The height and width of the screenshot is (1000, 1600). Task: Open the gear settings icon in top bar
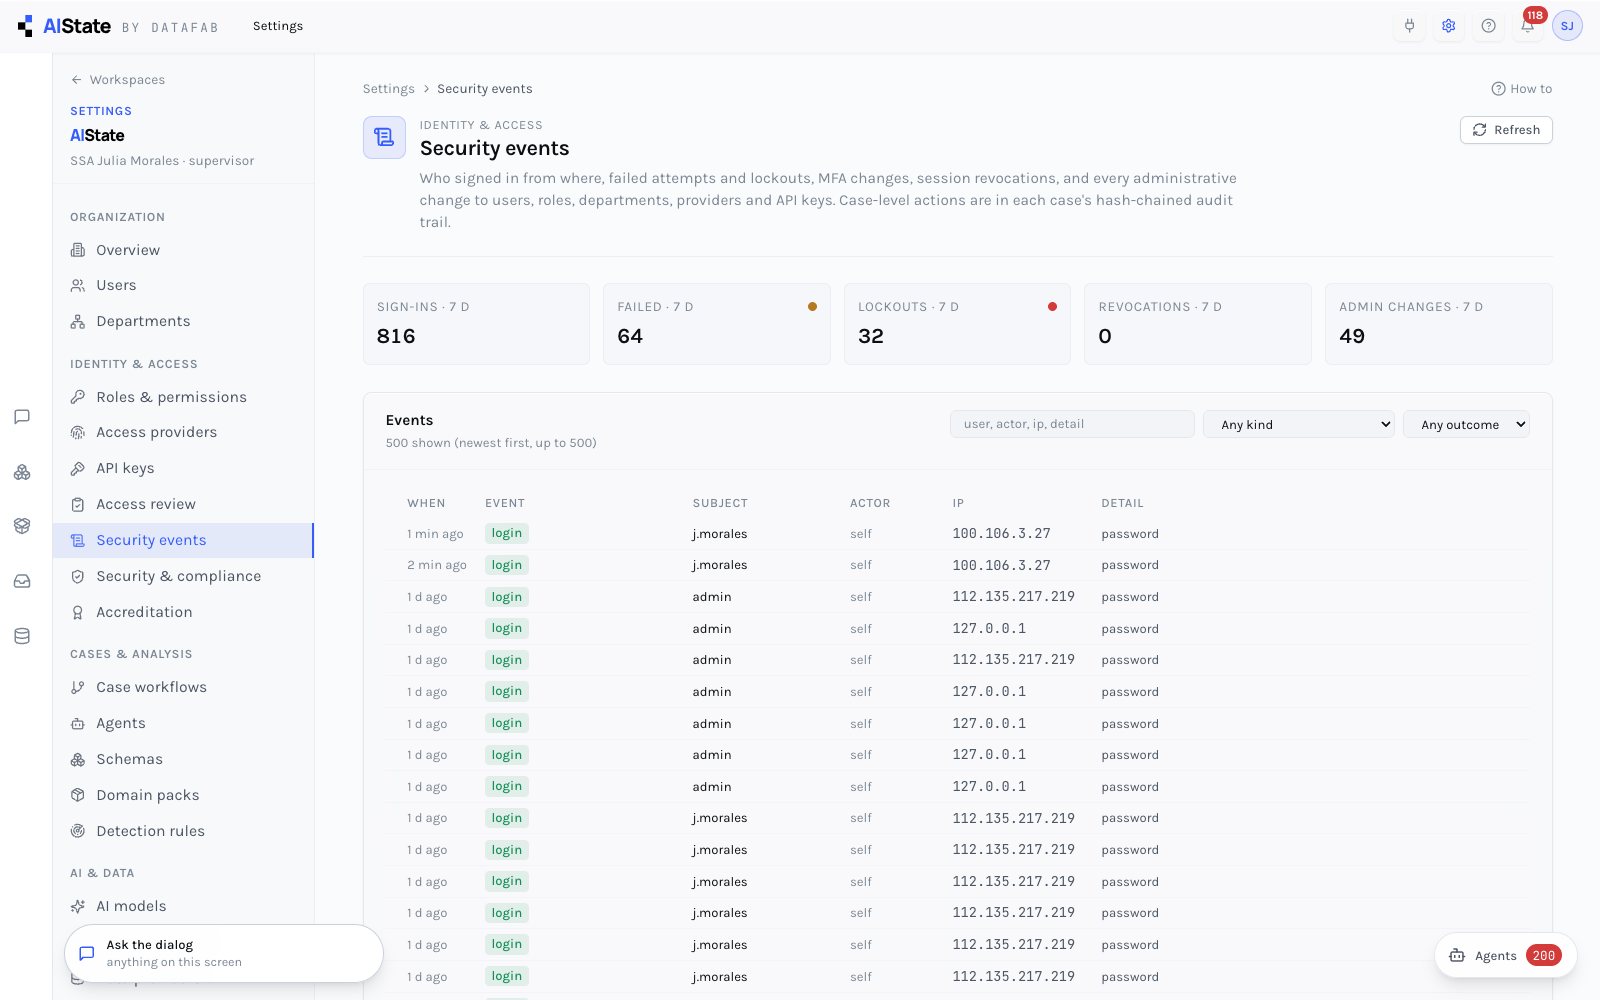[x=1448, y=26]
